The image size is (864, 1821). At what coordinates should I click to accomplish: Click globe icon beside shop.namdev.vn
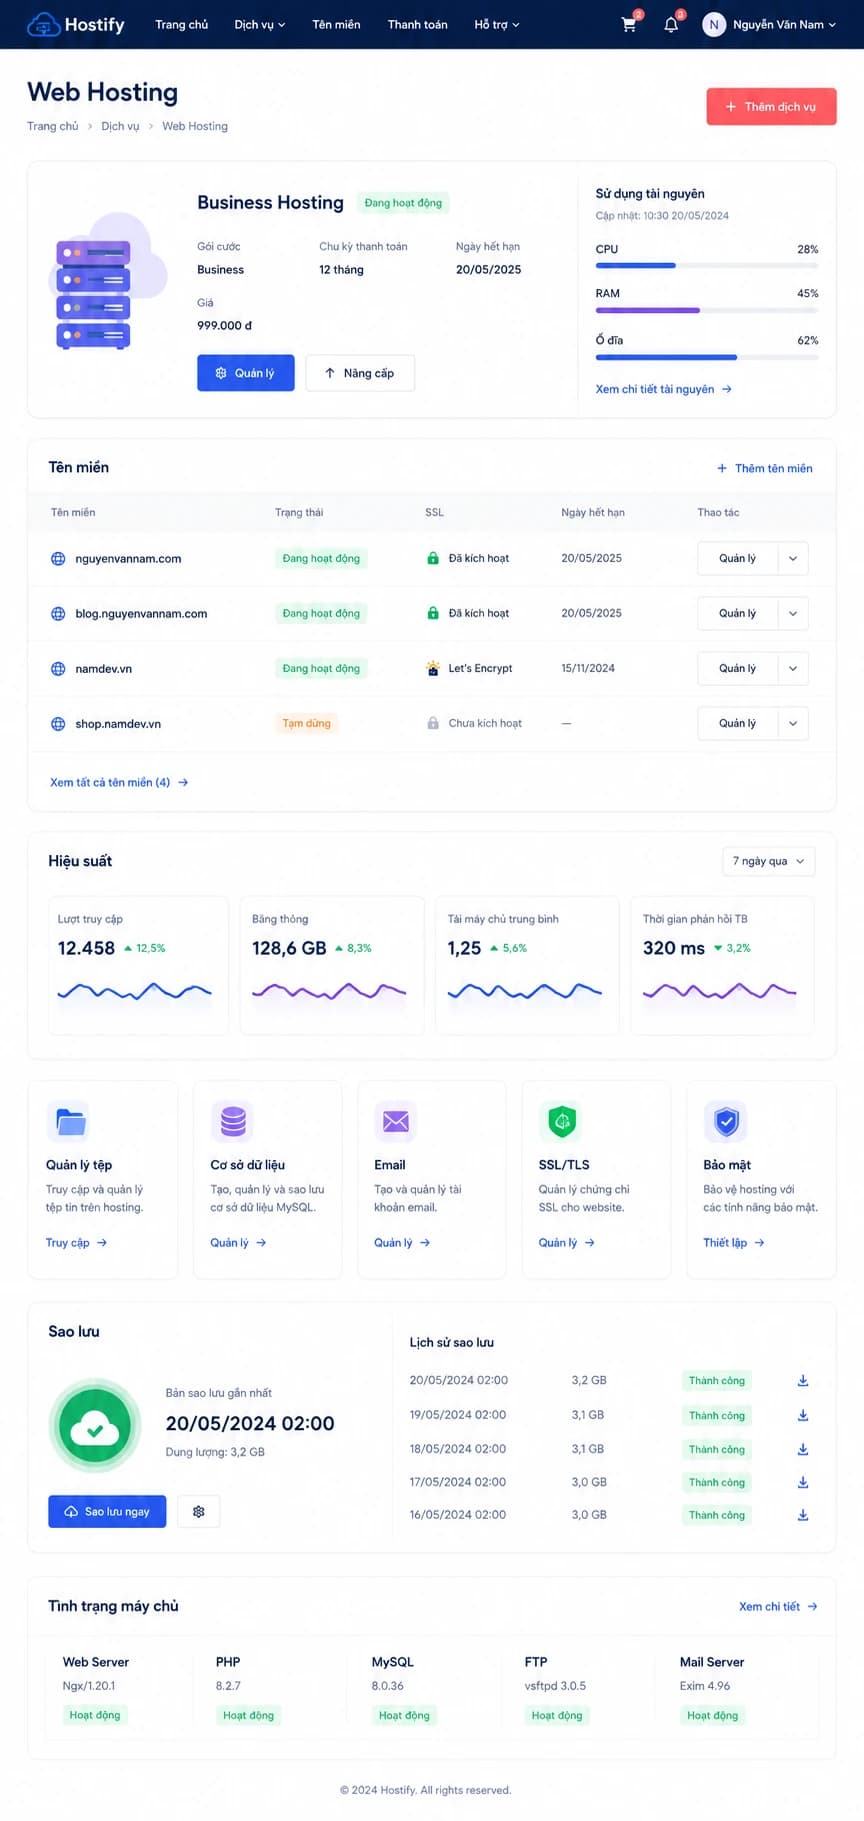(x=58, y=723)
